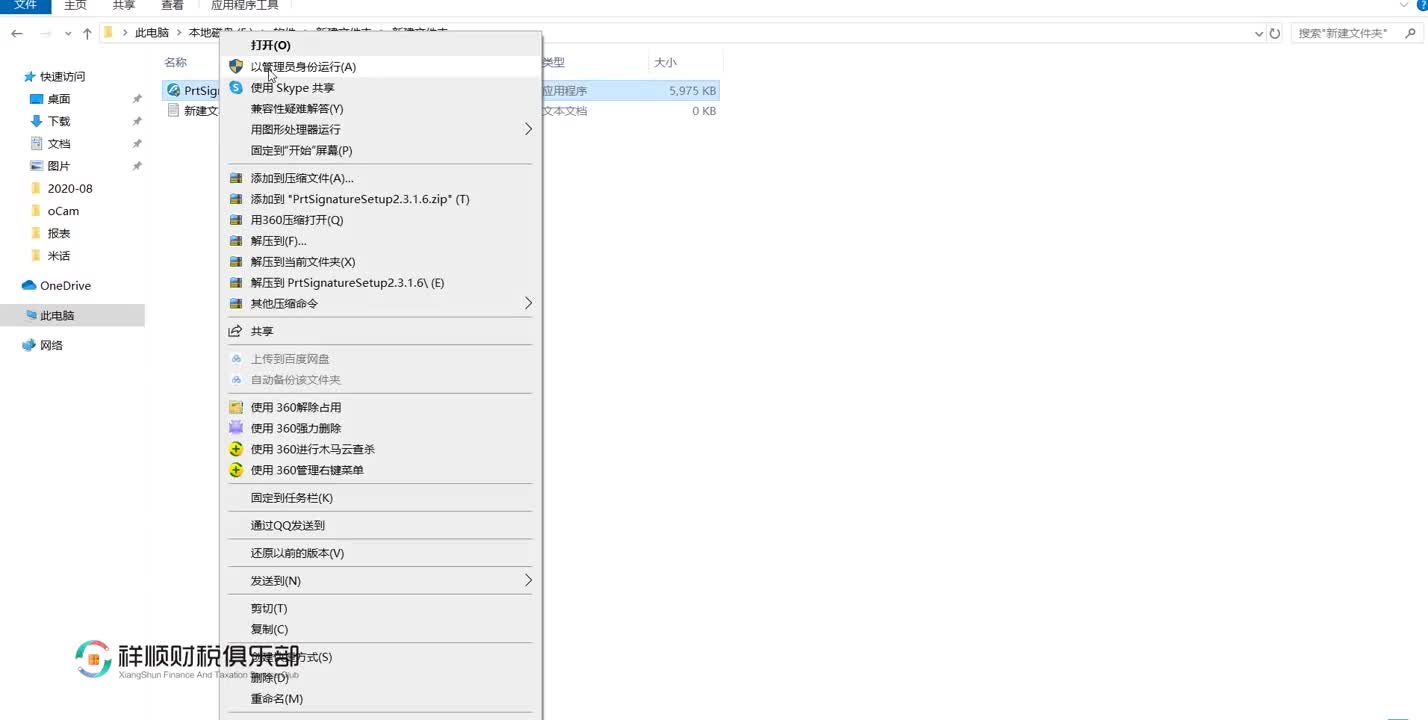This screenshot has width=1428, height=720.
Task: Open the 应用程序工具 ribbon tab
Action: pos(245,6)
